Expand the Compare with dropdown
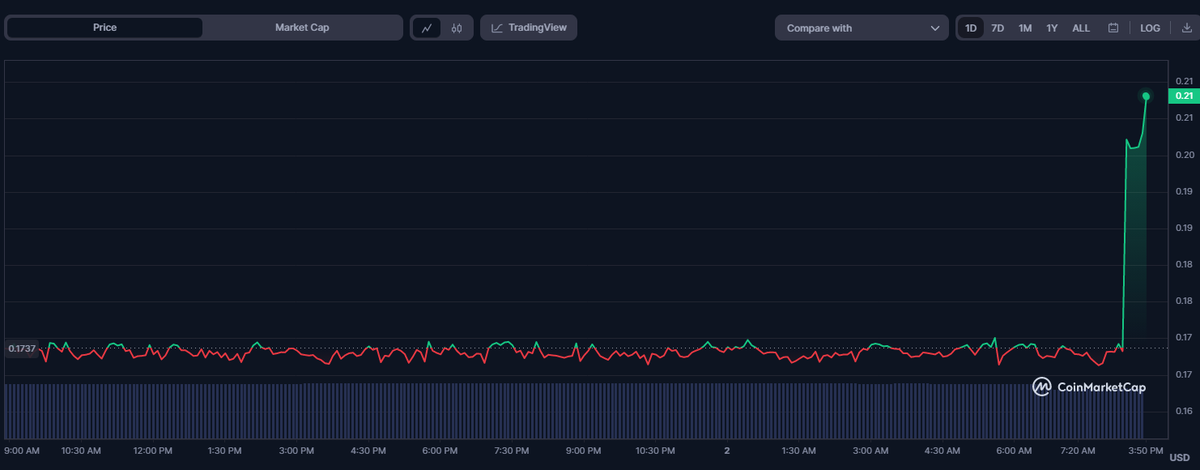Viewport: 1200px width, 470px height. coord(861,28)
